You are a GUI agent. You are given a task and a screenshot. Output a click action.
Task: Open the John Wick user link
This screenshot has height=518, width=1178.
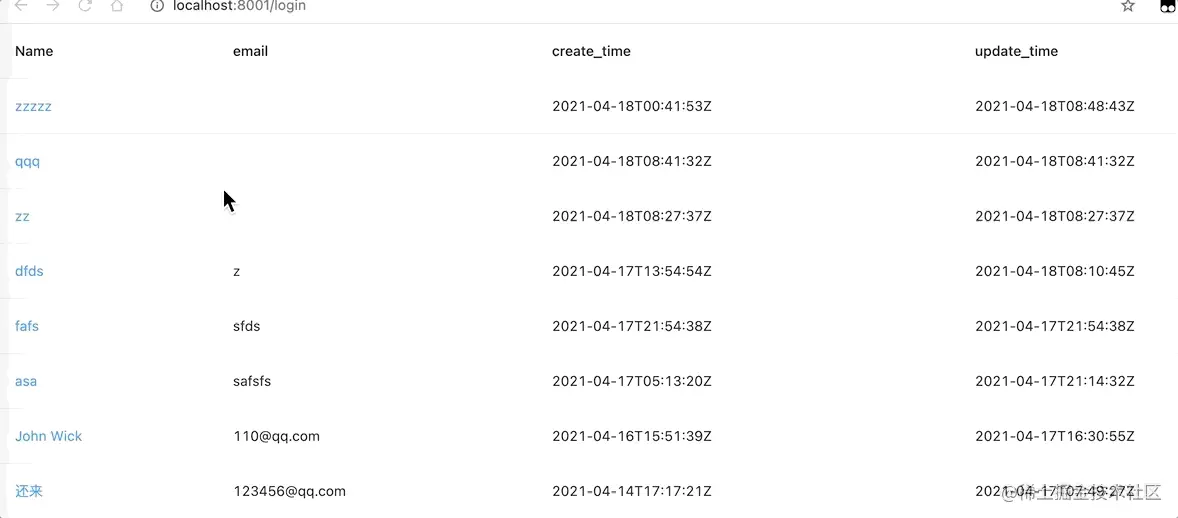tap(49, 436)
